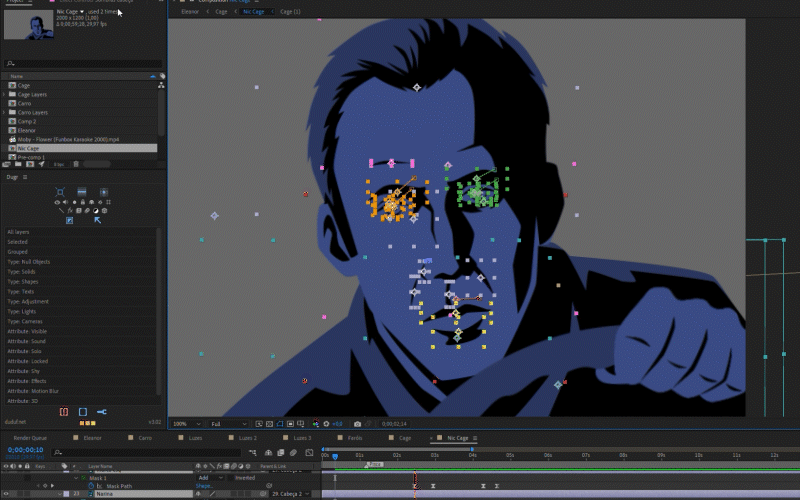
Task: Click the padlock icon in Duik panel
Action: click(x=83, y=202)
